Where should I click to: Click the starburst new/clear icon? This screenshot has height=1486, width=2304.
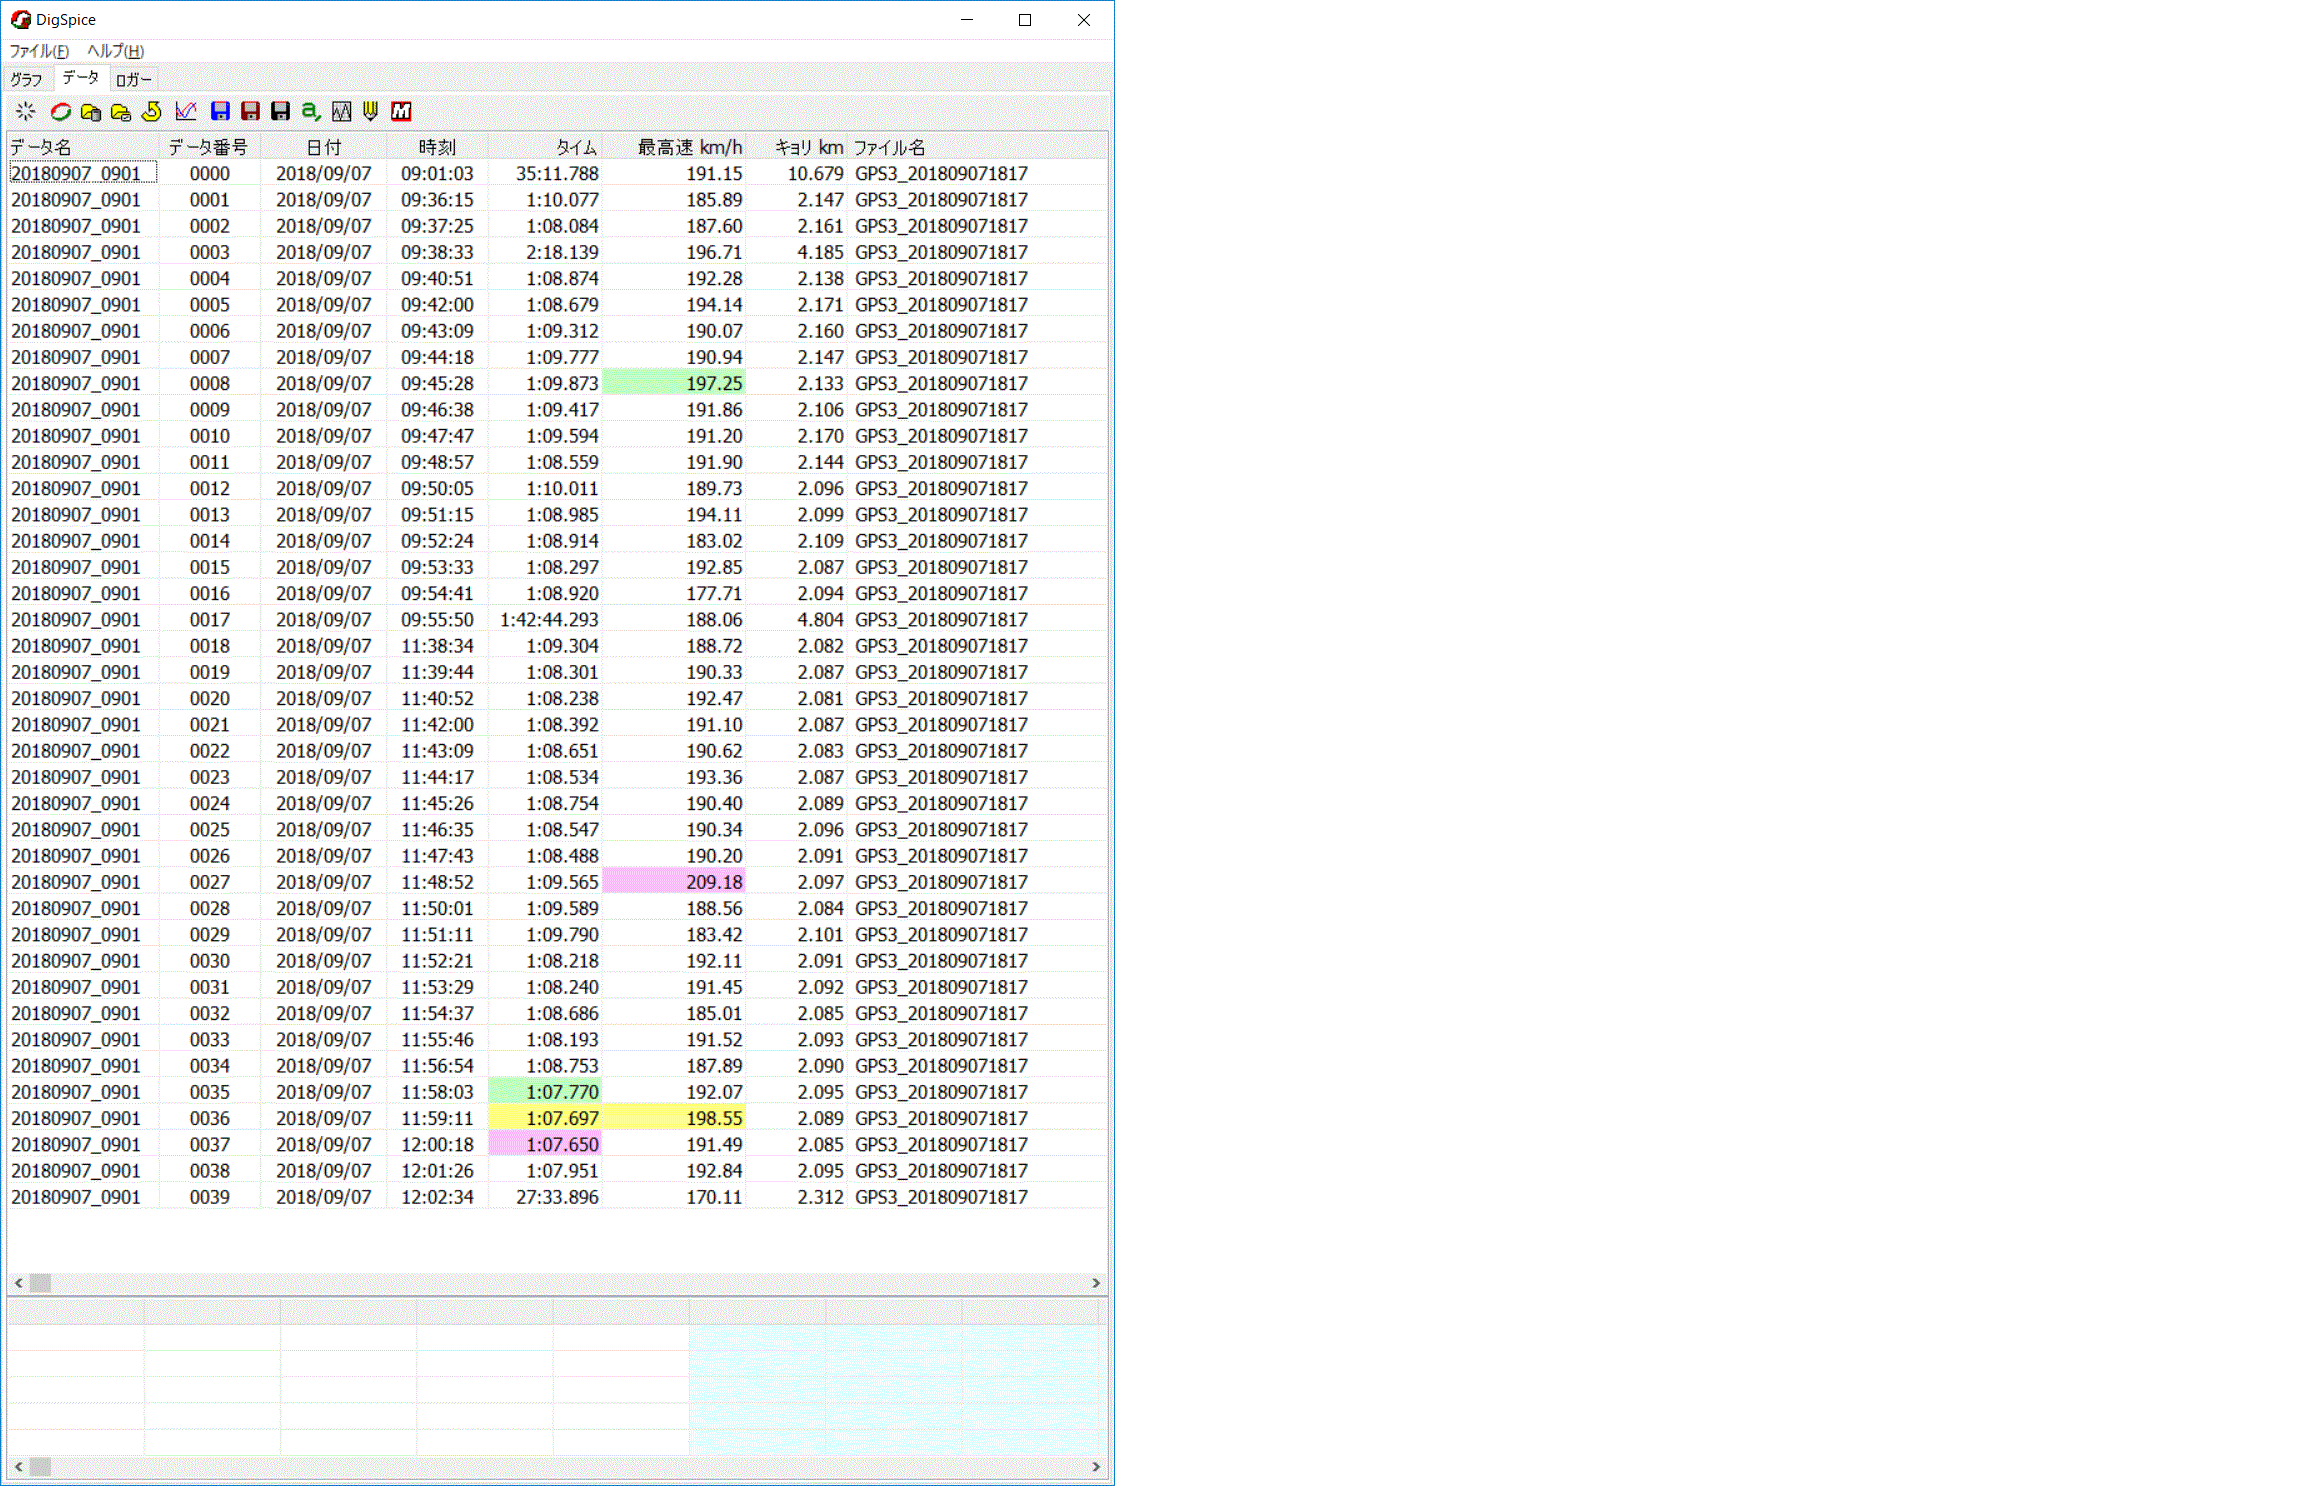tap(25, 111)
